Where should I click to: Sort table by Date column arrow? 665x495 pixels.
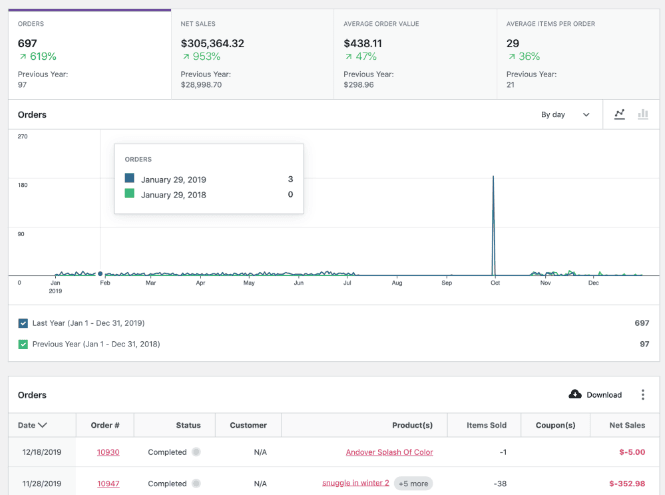coord(42,425)
